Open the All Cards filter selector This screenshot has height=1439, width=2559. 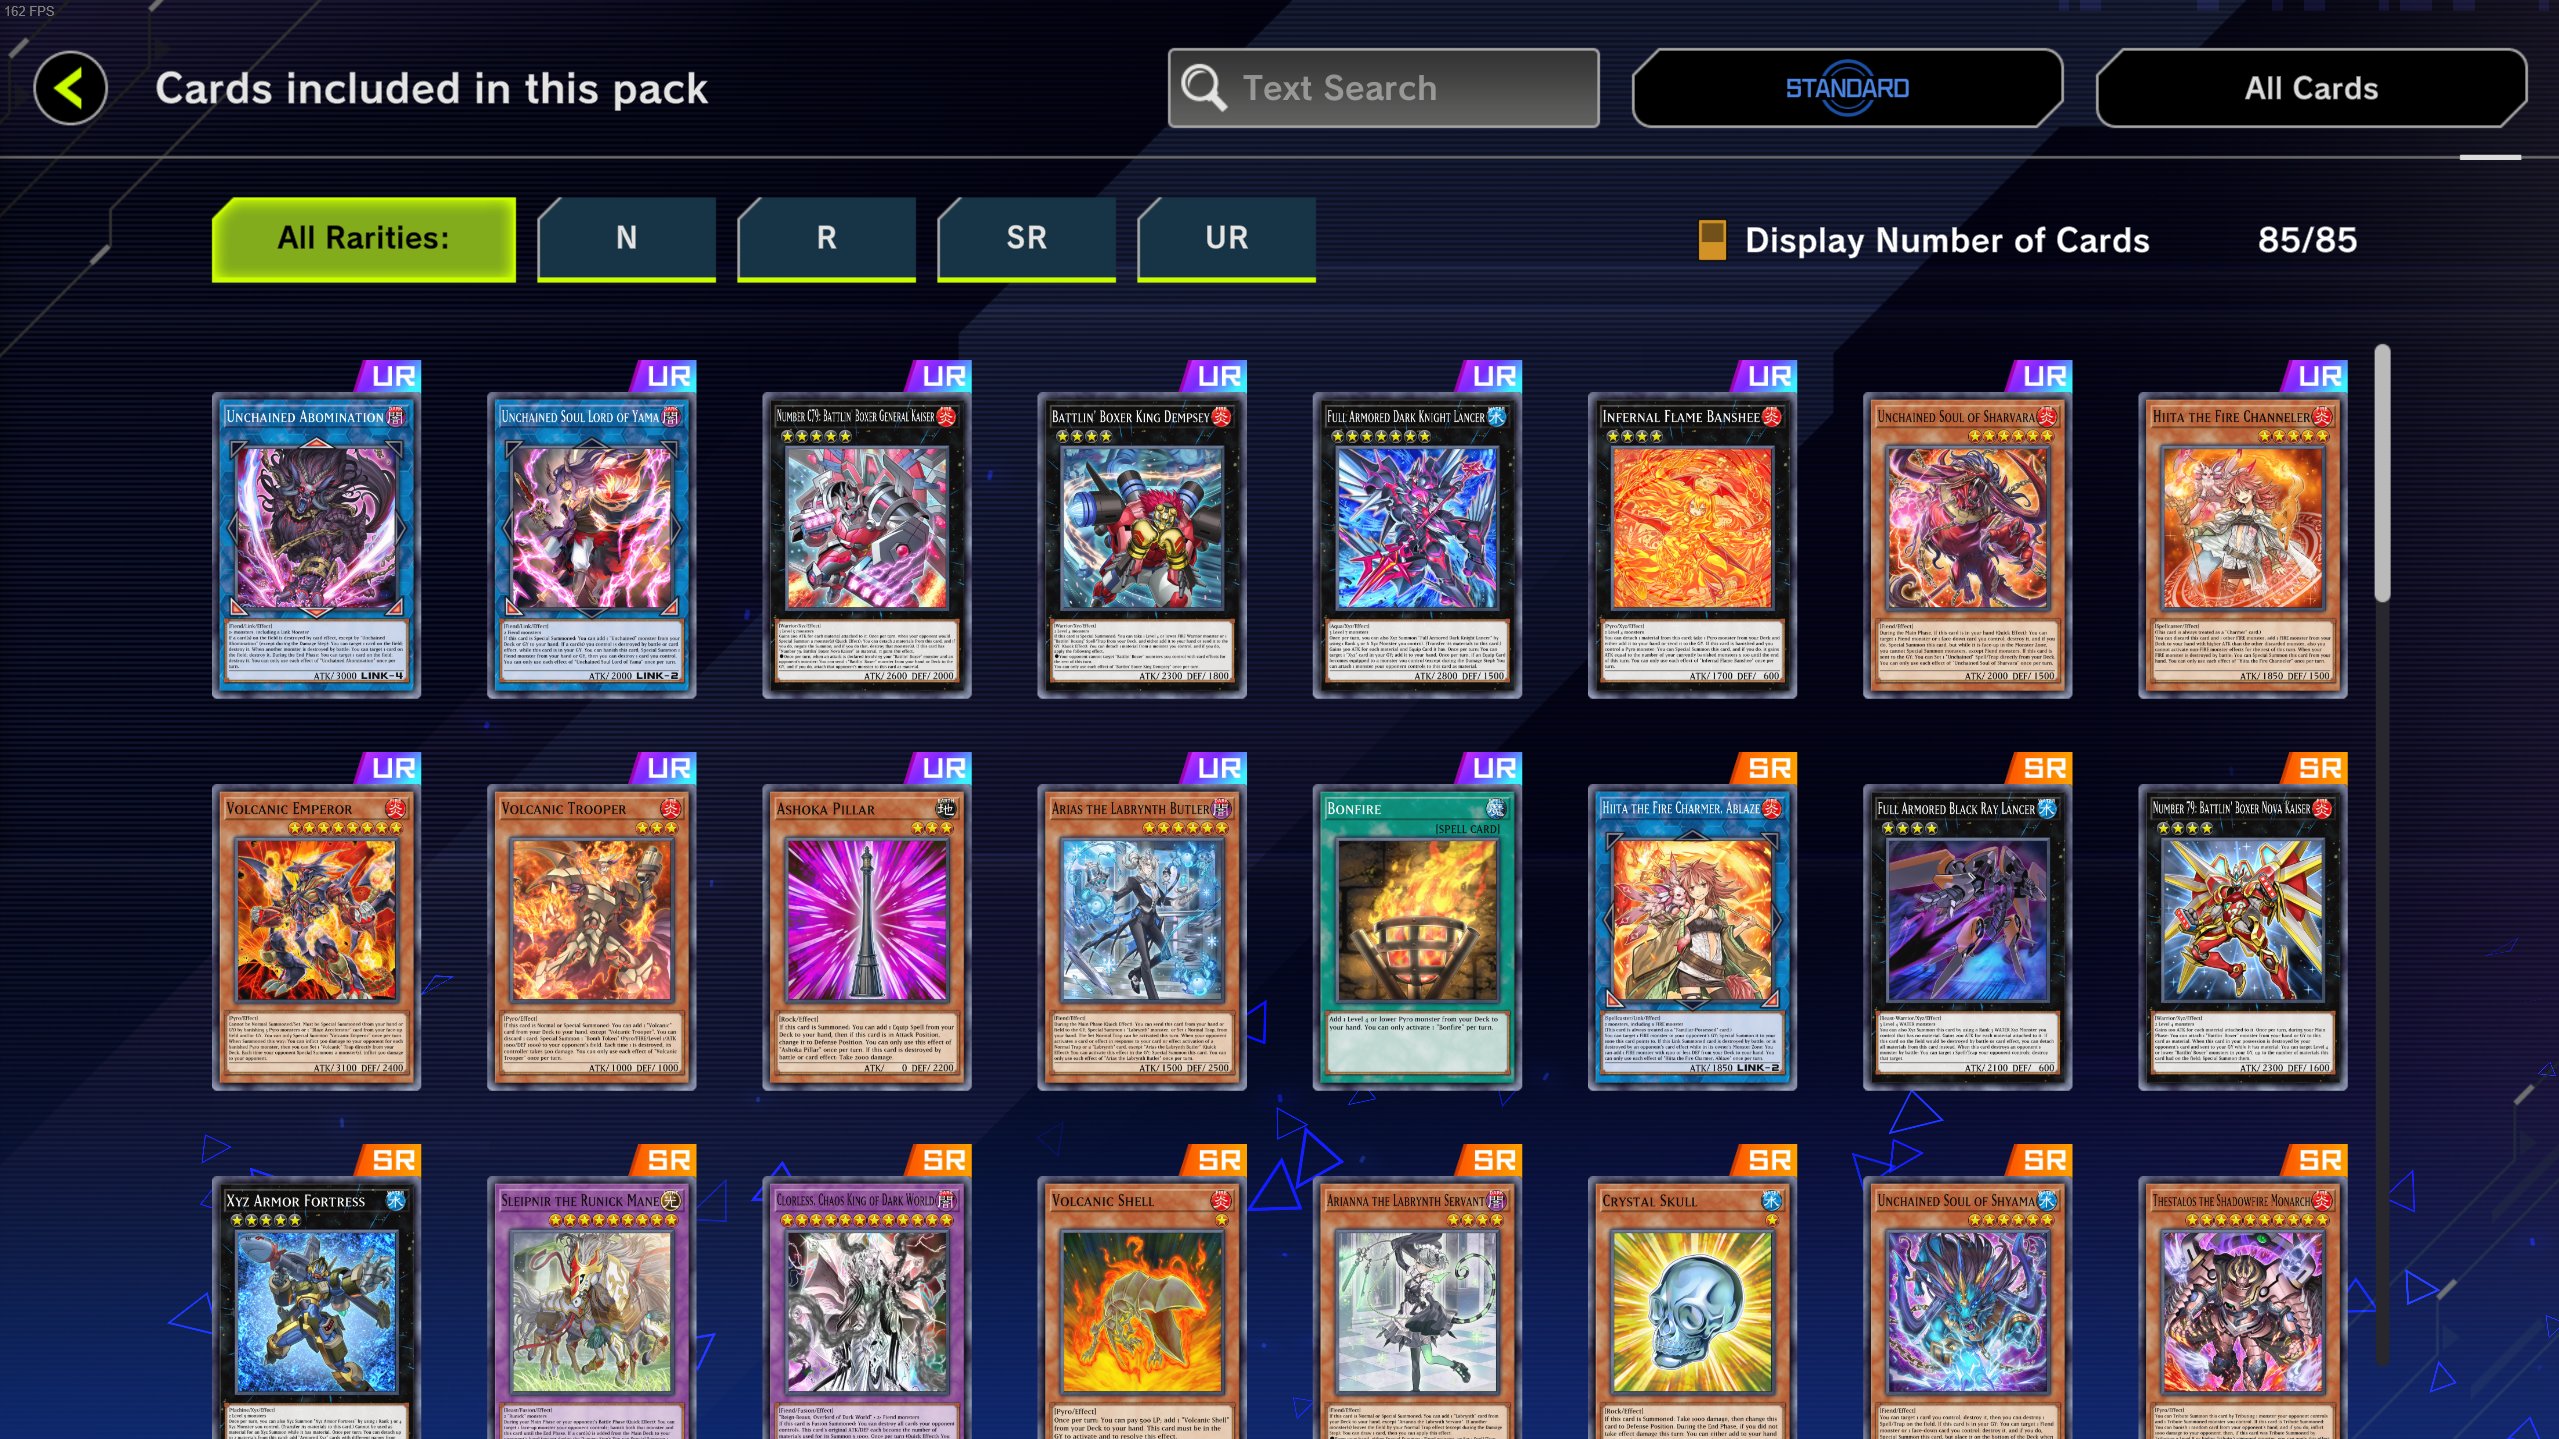[2311, 88]
